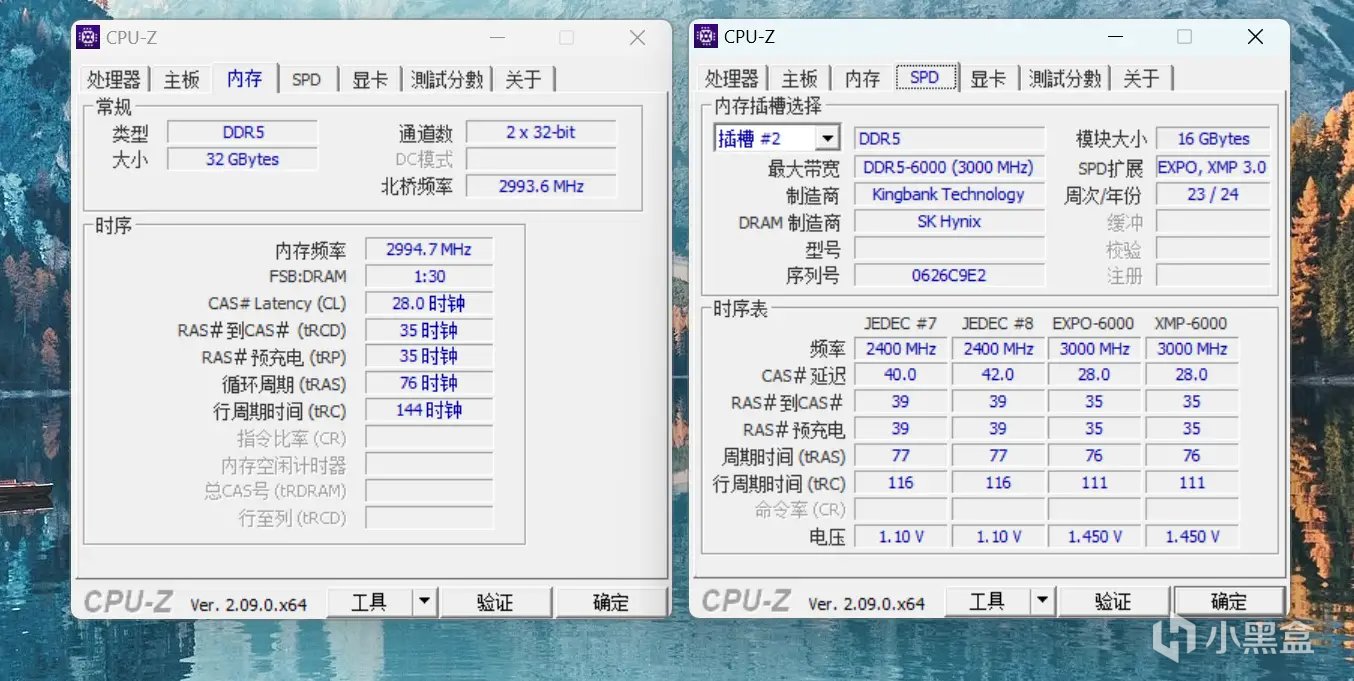
Task: Open the 关于 tab in right CPU-Z window
Action: [x=1141, y=79]
